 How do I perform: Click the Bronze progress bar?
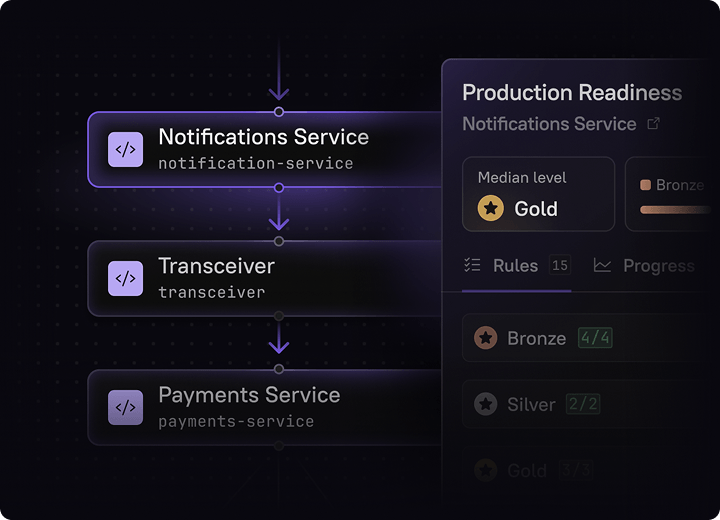click(x=676, y=210)
